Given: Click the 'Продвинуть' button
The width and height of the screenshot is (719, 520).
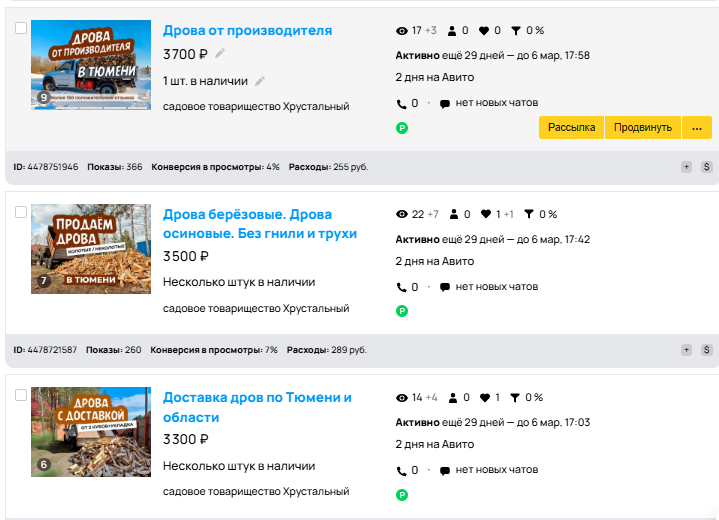Looking at the screenshot, I should (643, 127).
